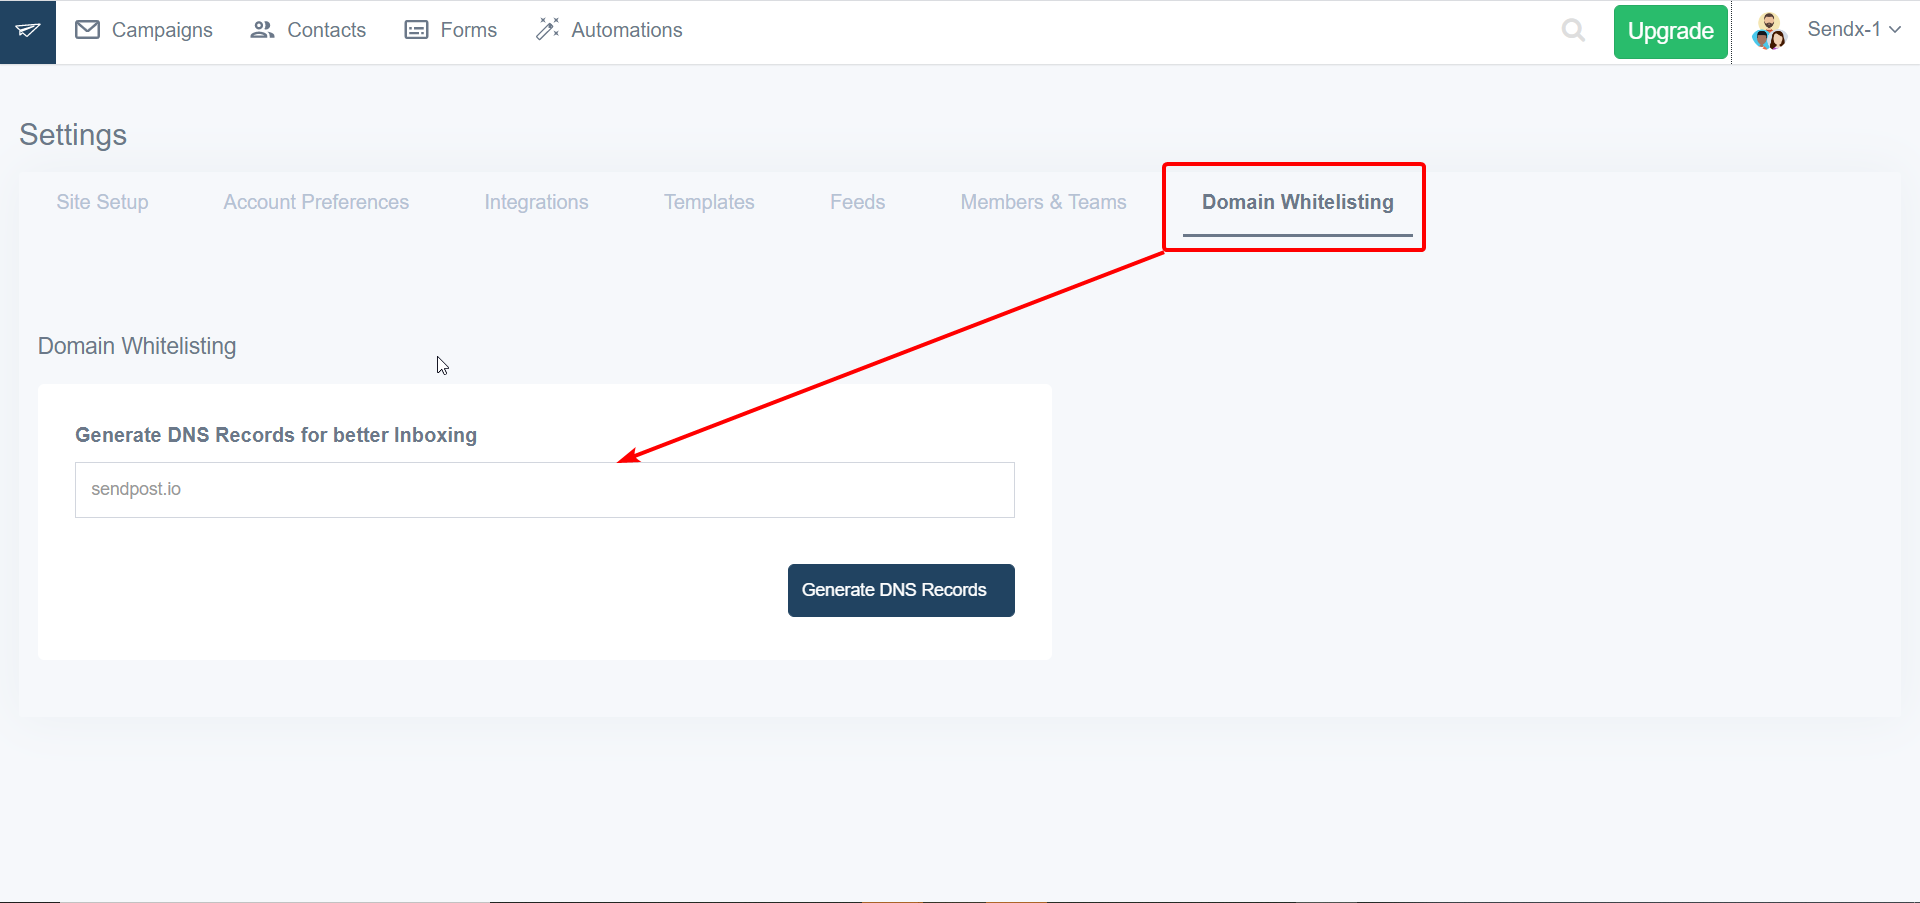The width and height of the screenshot is (1920, 903).
Task: Click the green Upgrade button
Action: coord(1670,31)
